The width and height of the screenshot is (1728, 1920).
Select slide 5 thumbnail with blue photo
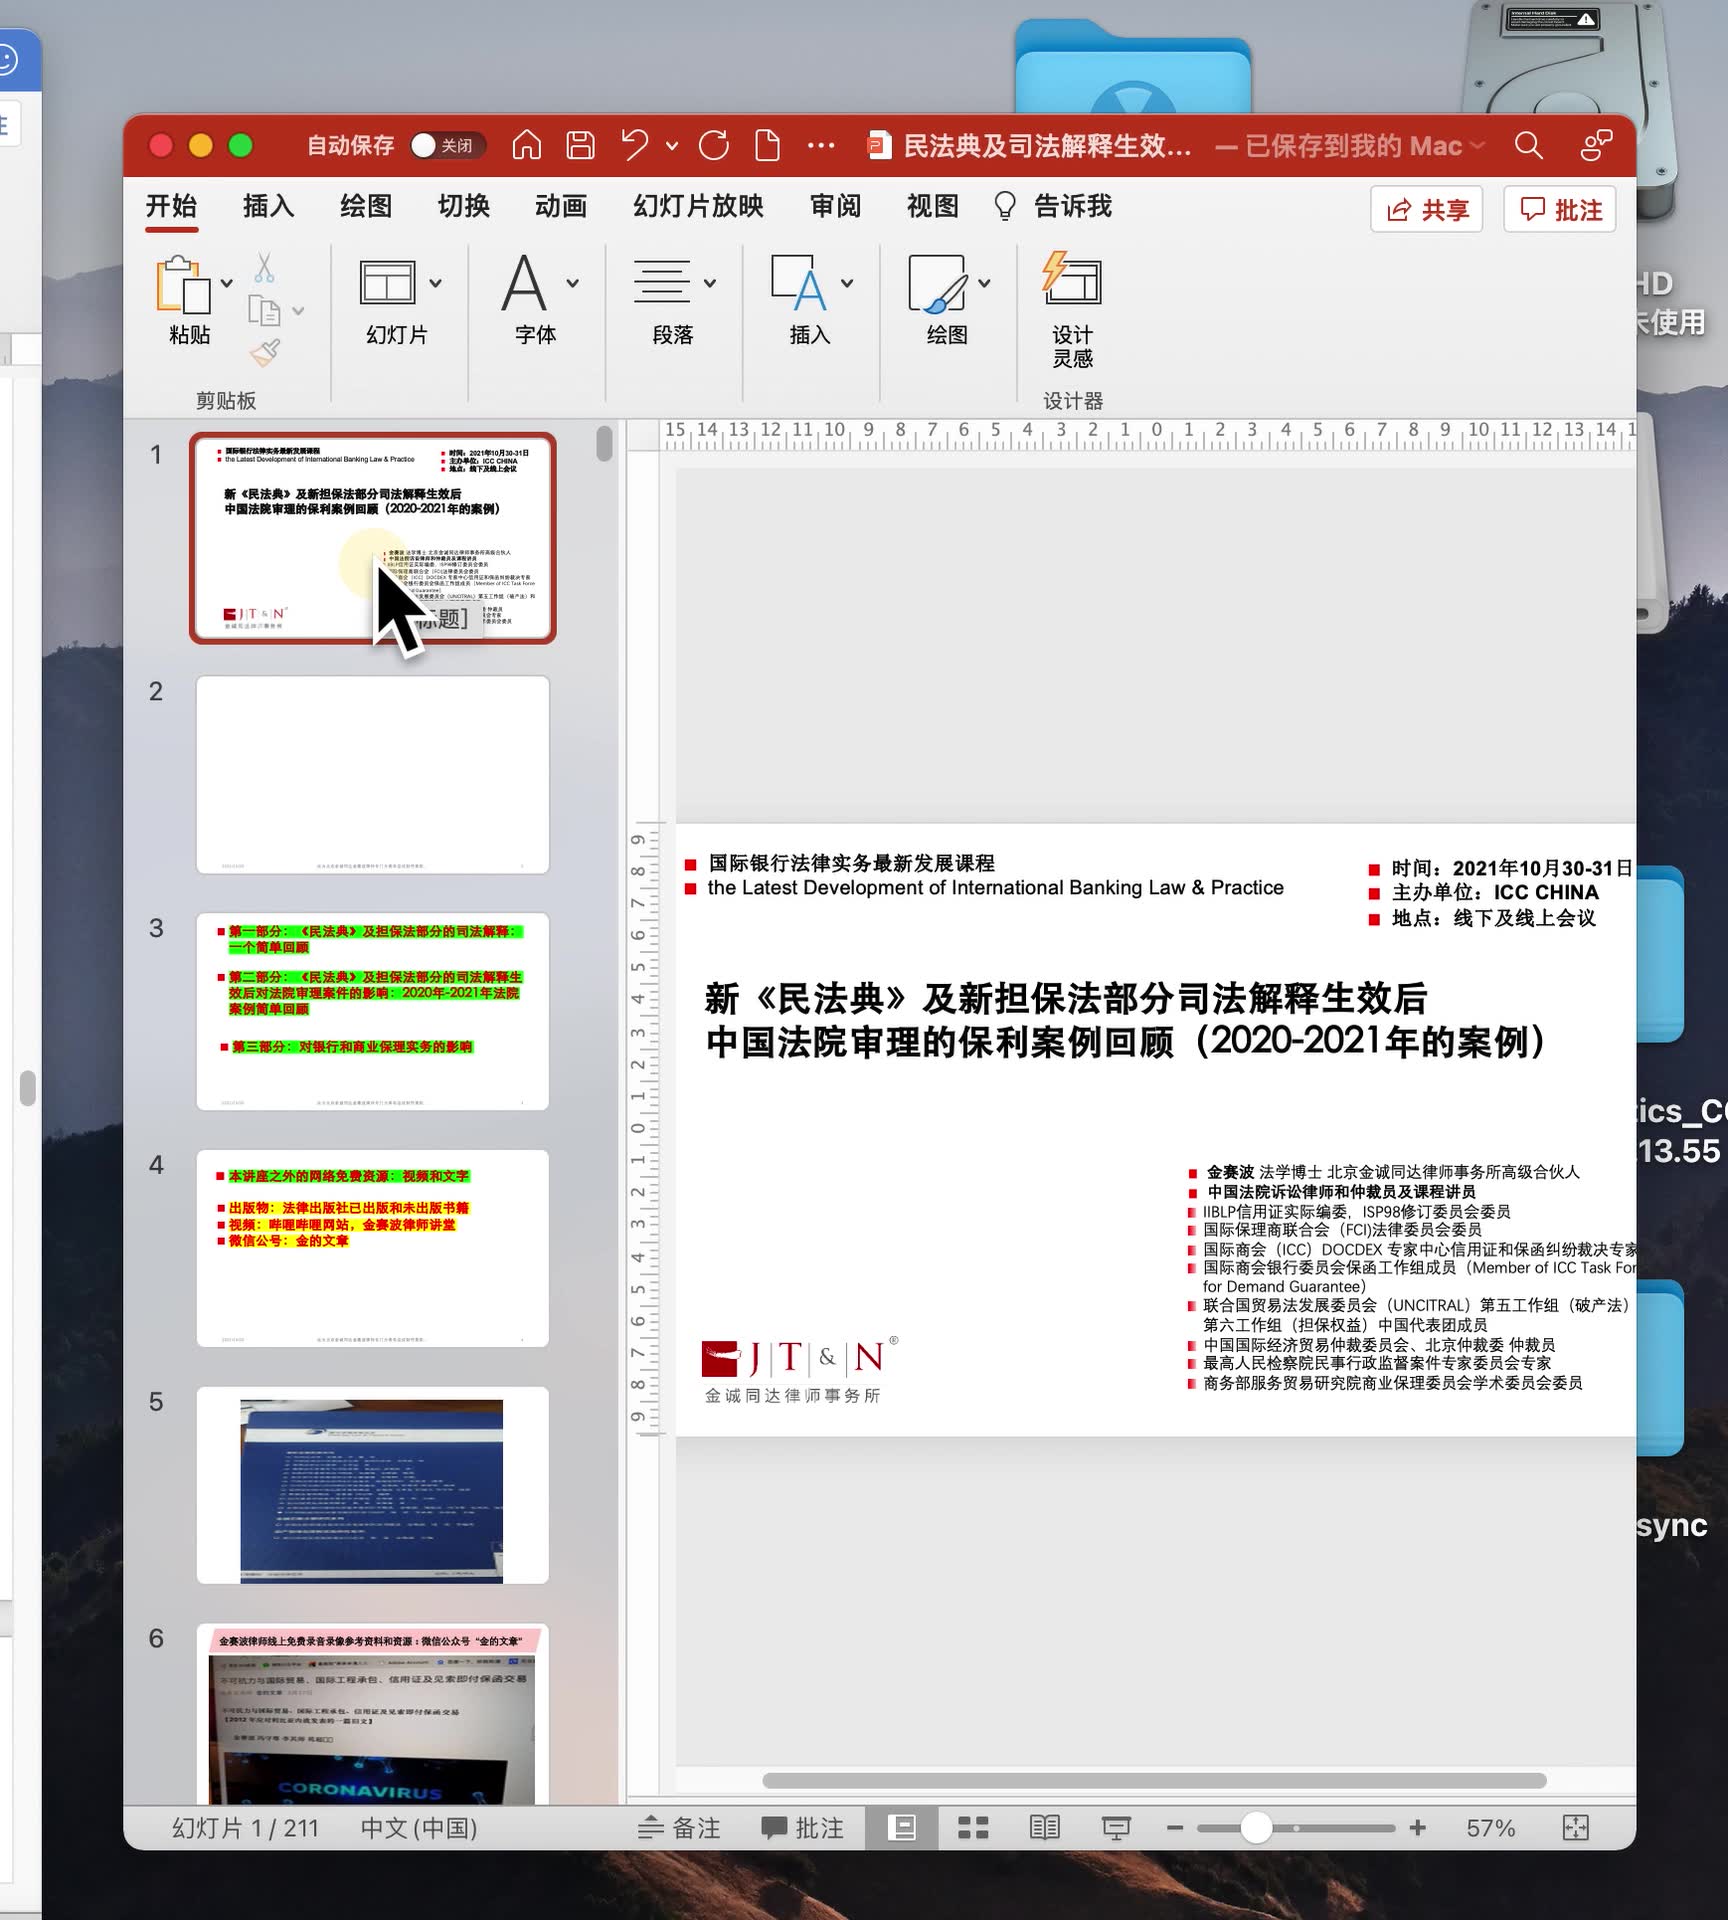pos(373,1485)
